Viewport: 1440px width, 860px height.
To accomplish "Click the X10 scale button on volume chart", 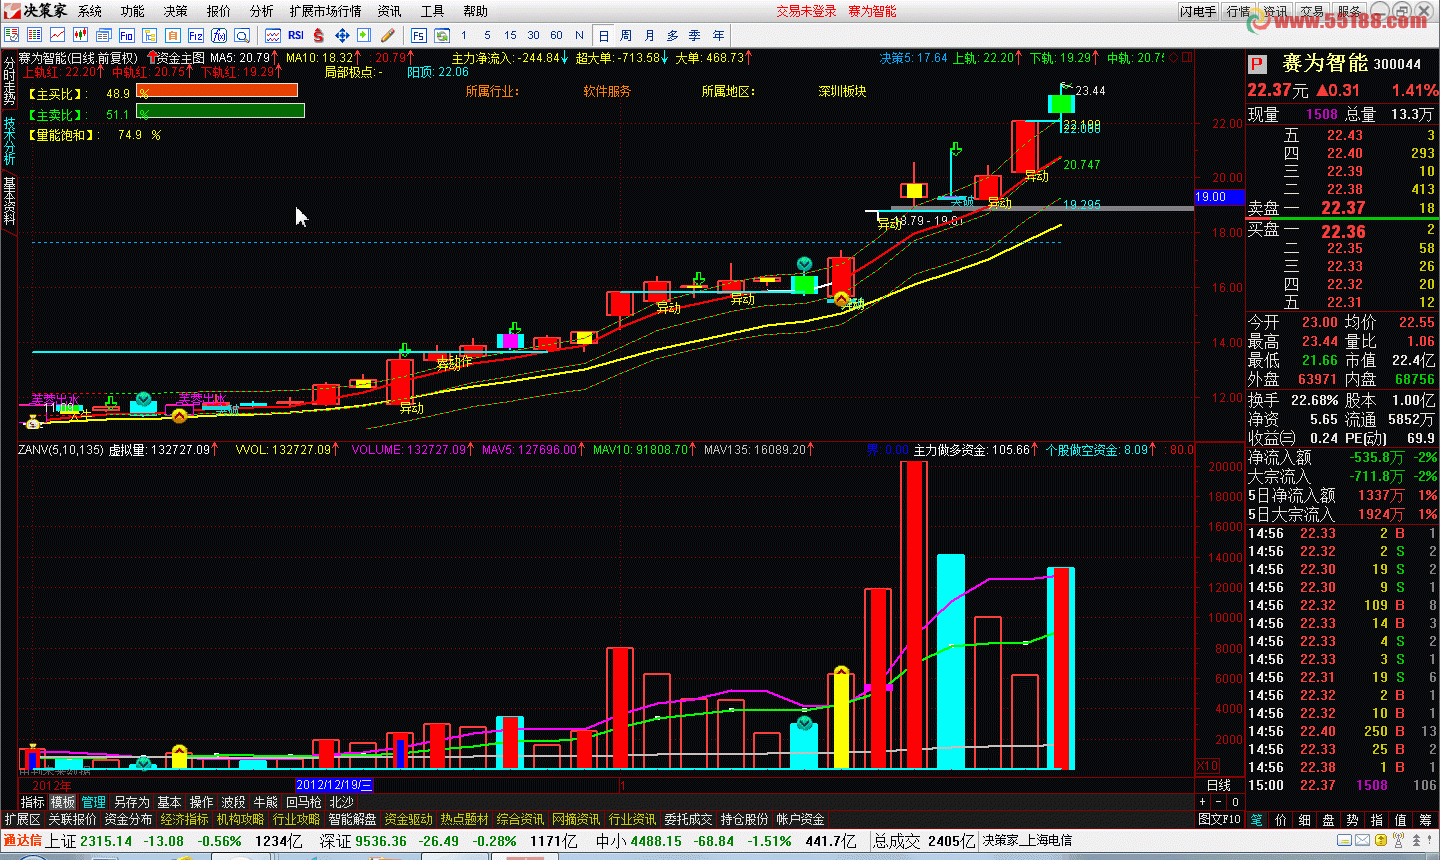I will [x=1208, y=765].
